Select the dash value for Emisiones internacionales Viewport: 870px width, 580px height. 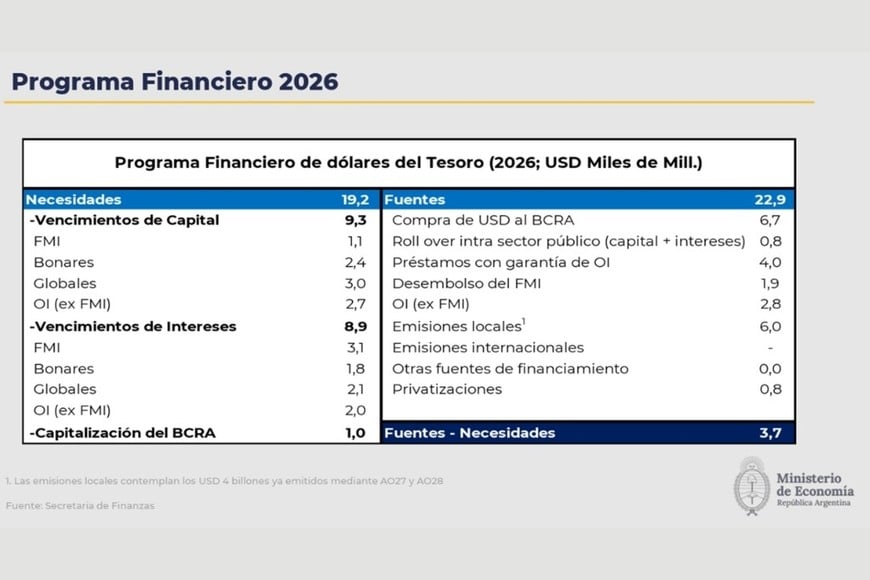tap(770, 348)
